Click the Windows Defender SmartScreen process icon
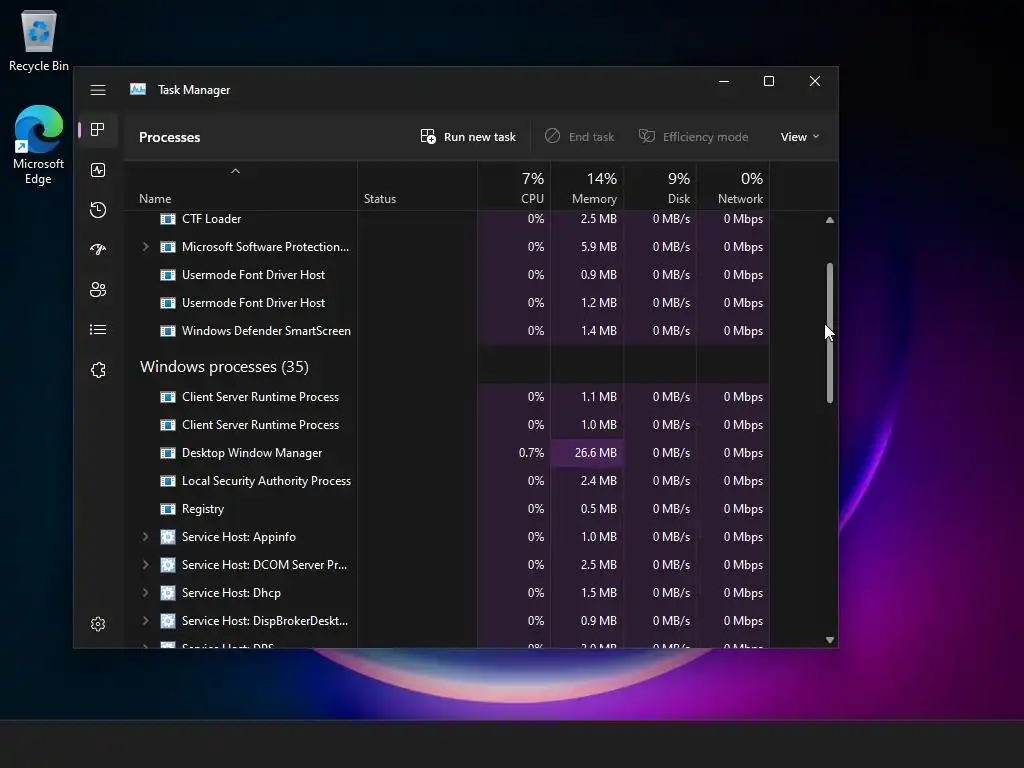The height and width of the screenshot is (768, 1024). pos(168,331)
